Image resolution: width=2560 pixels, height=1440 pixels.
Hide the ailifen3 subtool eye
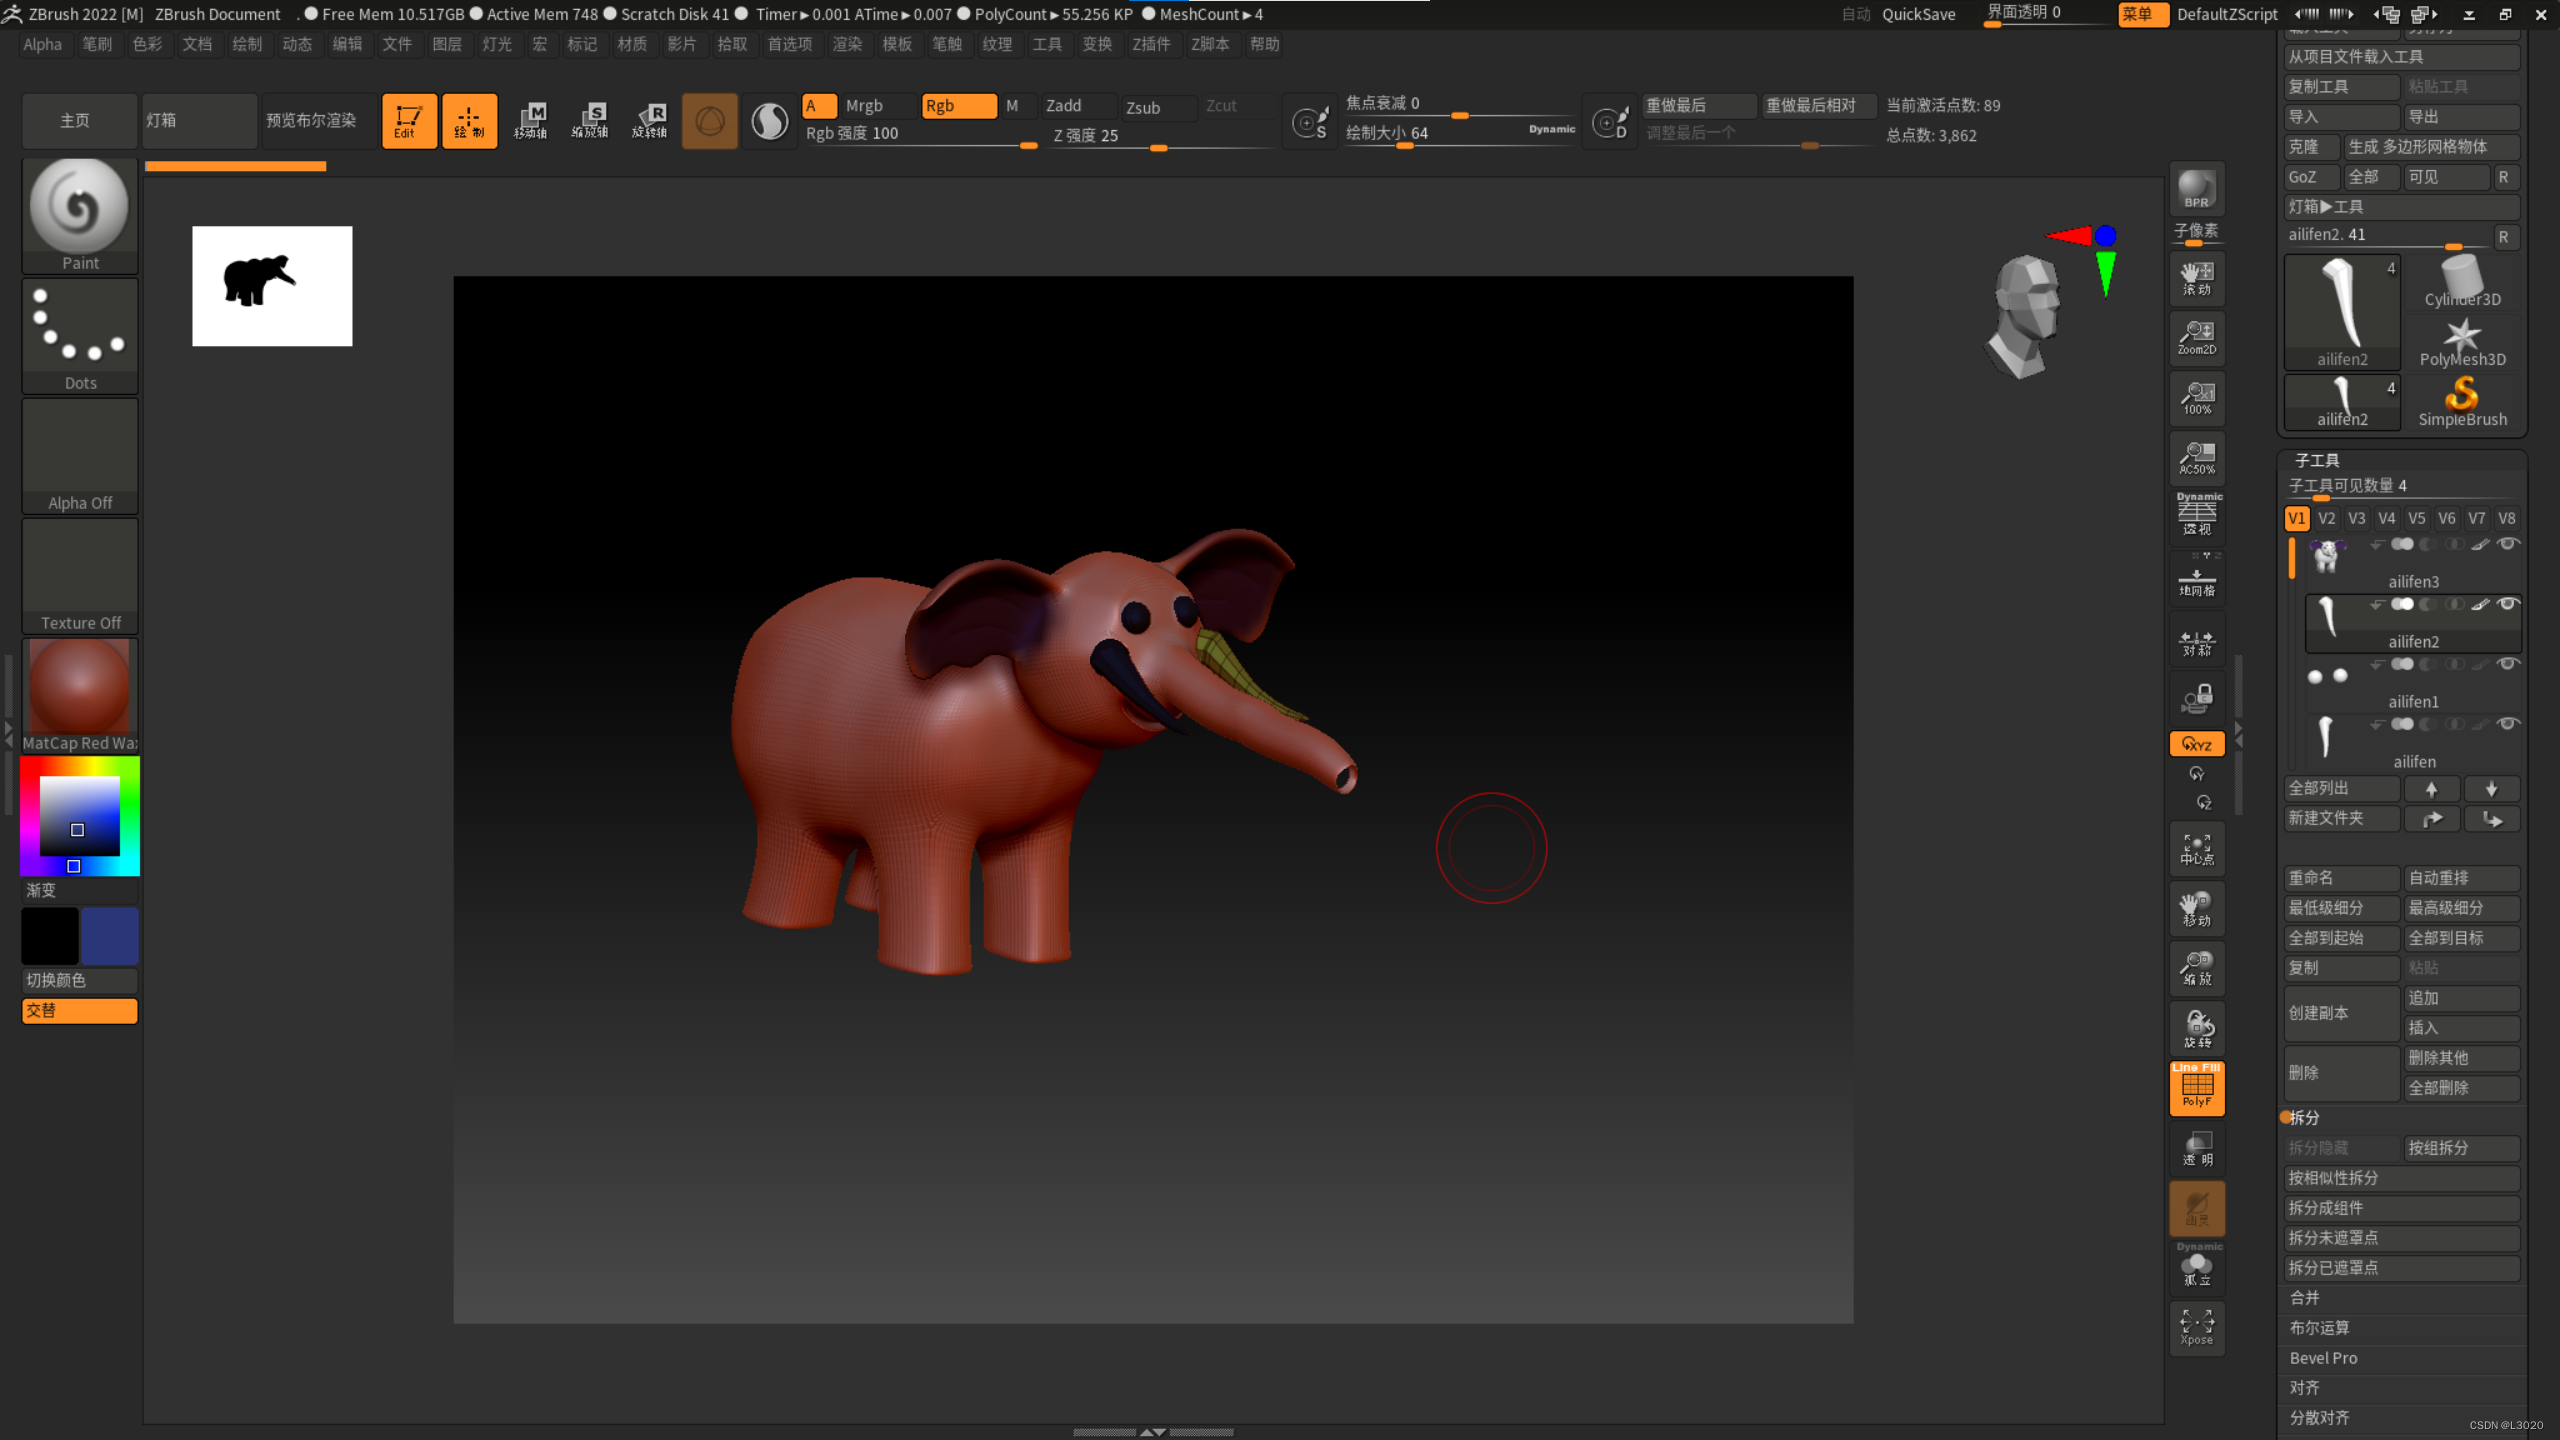click(2507, 544)
